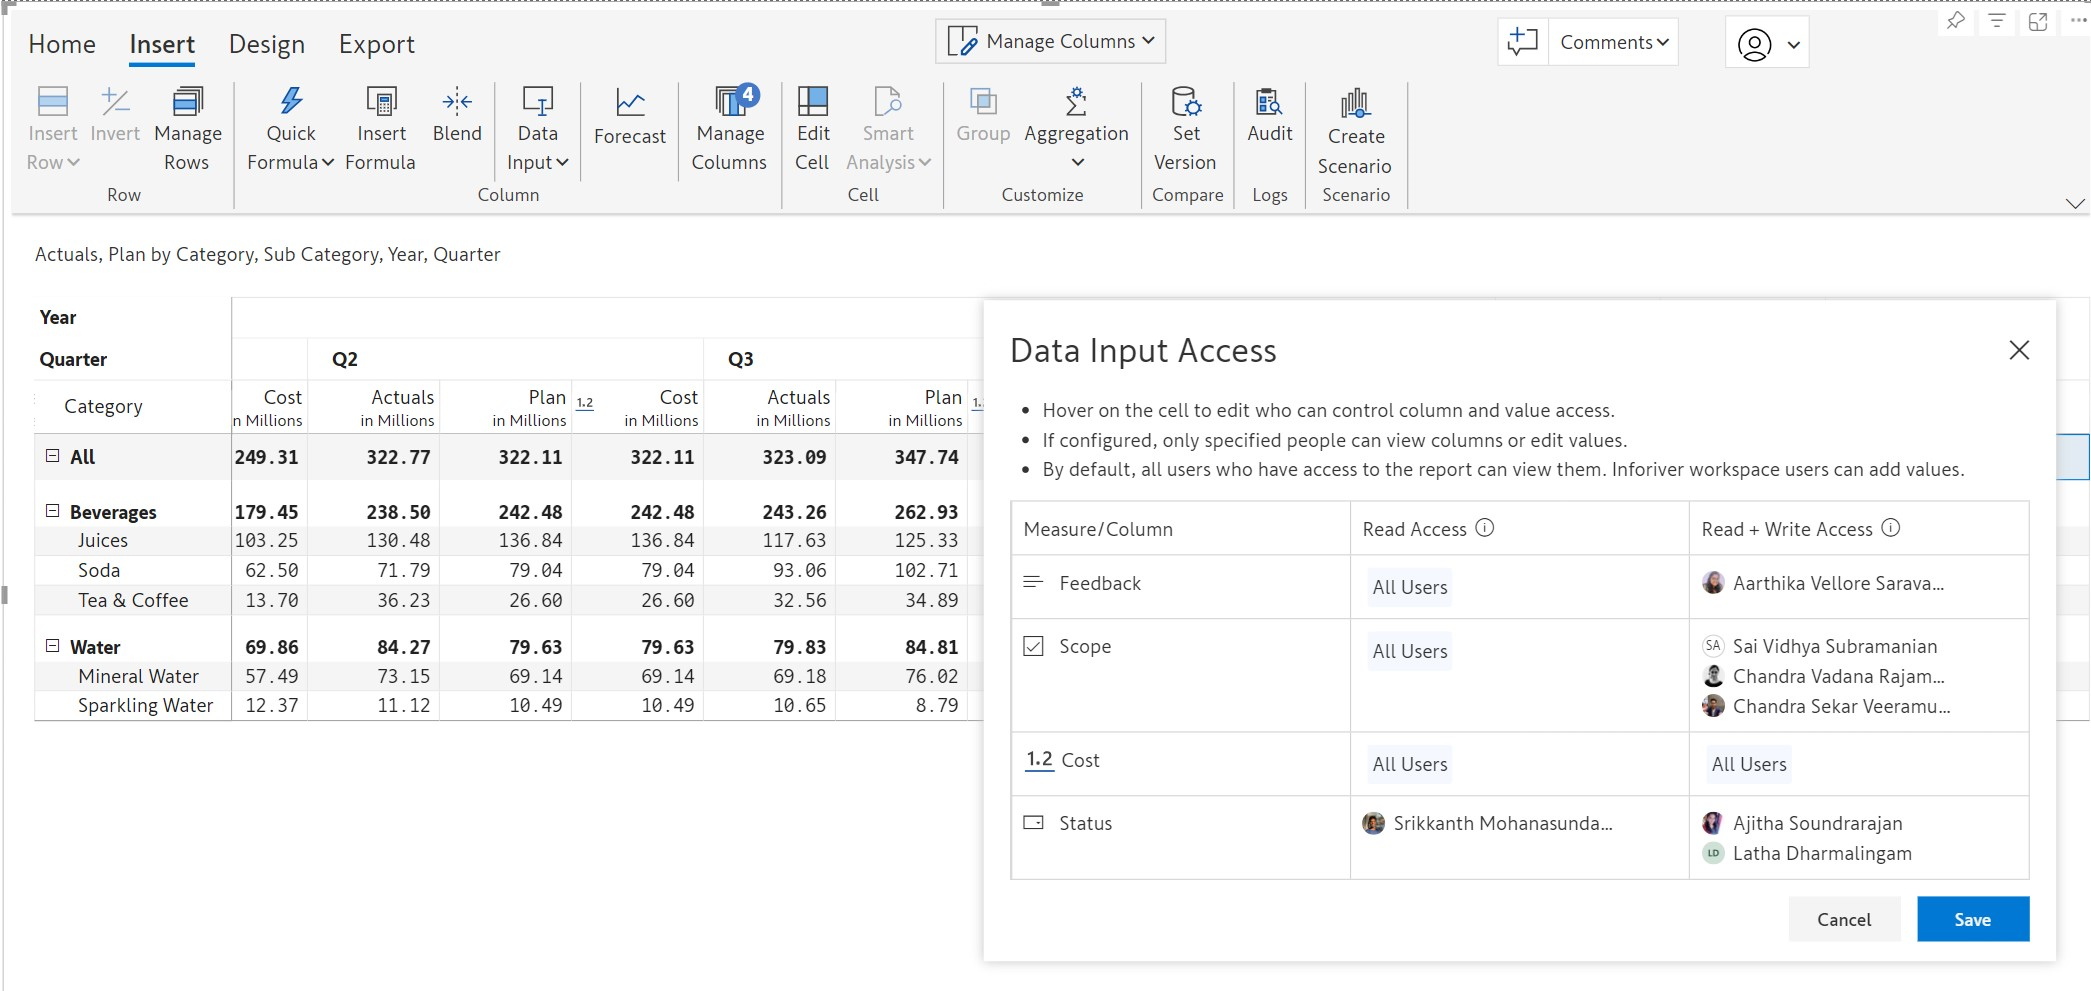The image size is (2091, 991).
Task: Click All Users read access for Feedback
Action: pyautogui.click(x=1409, y=587)
